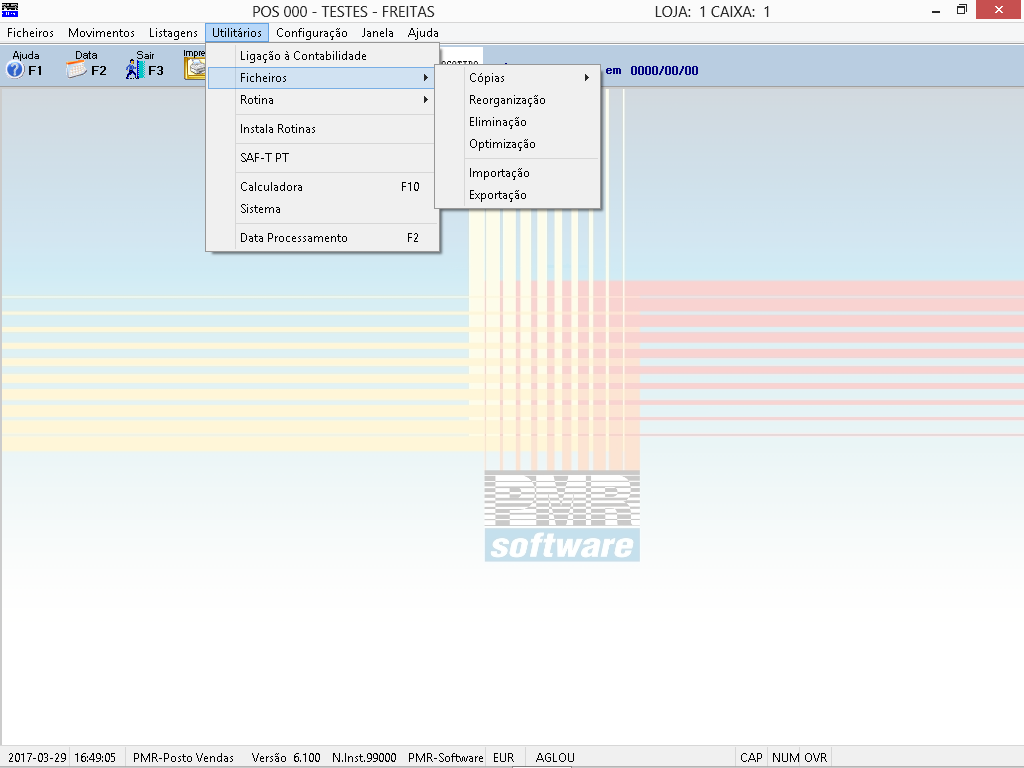Open the Configuração menu in menu bar
Screen dimensions: 1024x768
point(311,33)
